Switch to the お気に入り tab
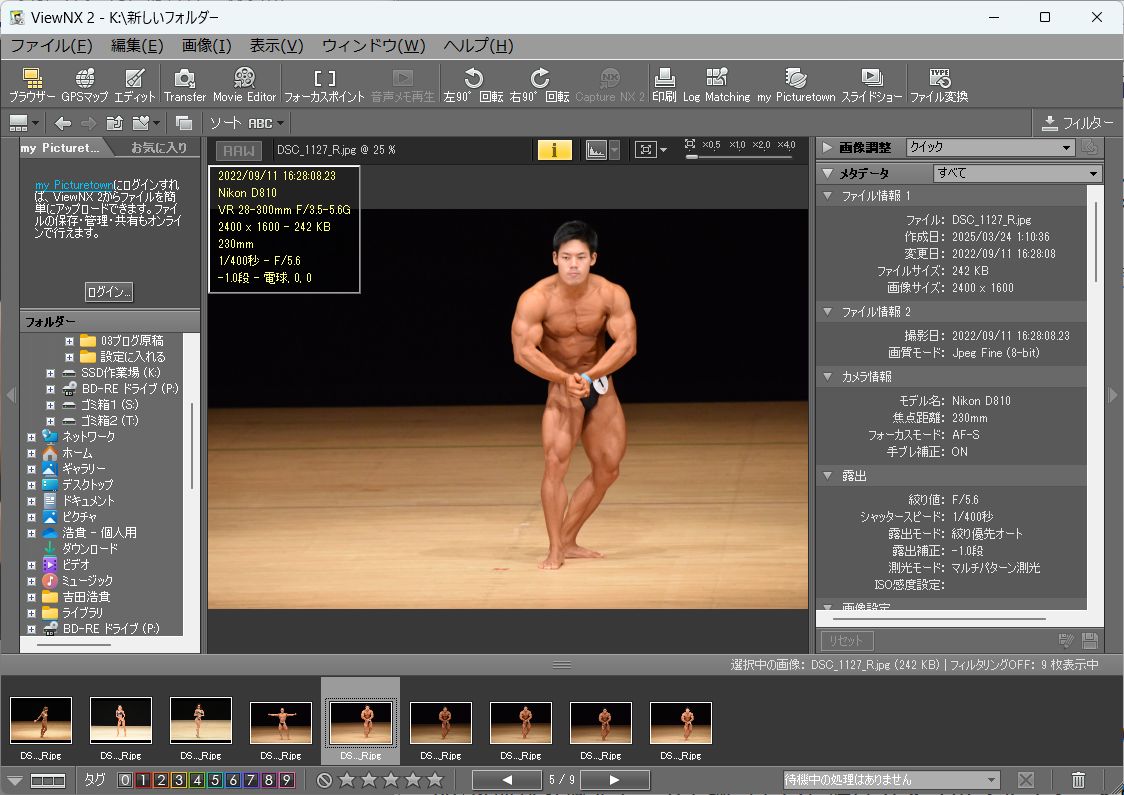The height and width of the screenshot is (795, 1124). 159,148
